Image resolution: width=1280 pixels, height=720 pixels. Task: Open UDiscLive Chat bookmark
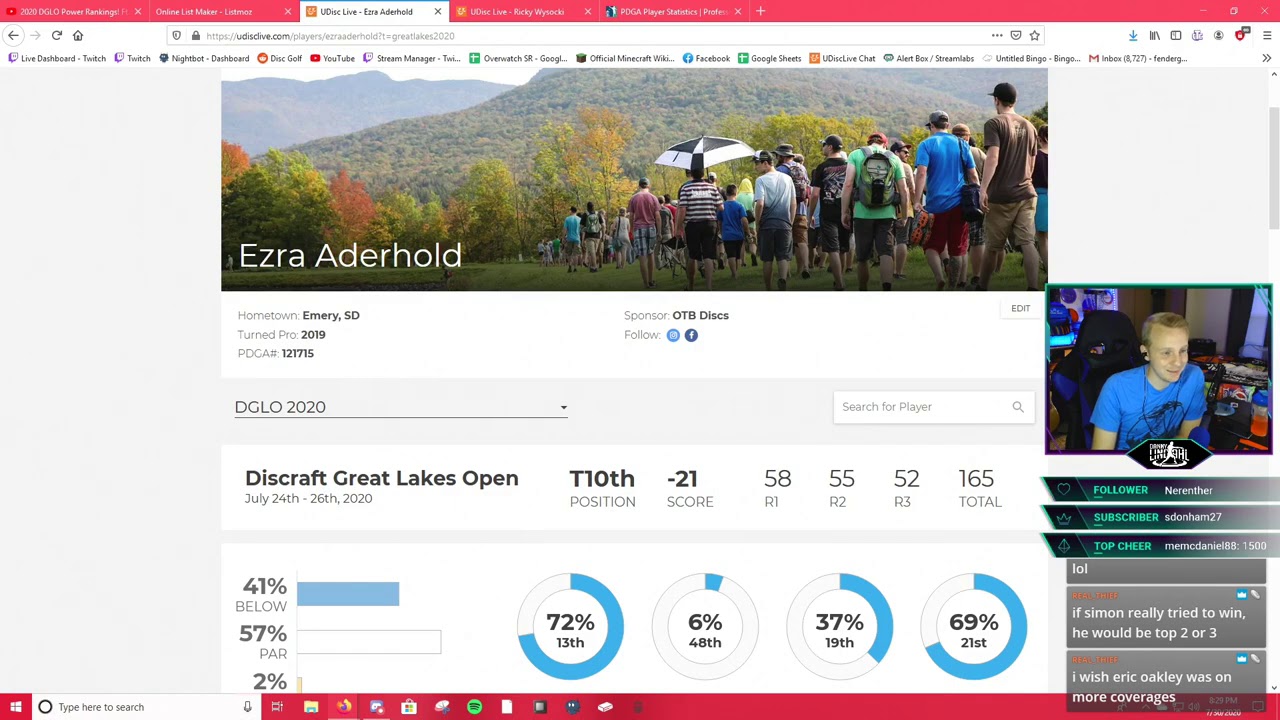pyautogui.click(x=842, y=58)
